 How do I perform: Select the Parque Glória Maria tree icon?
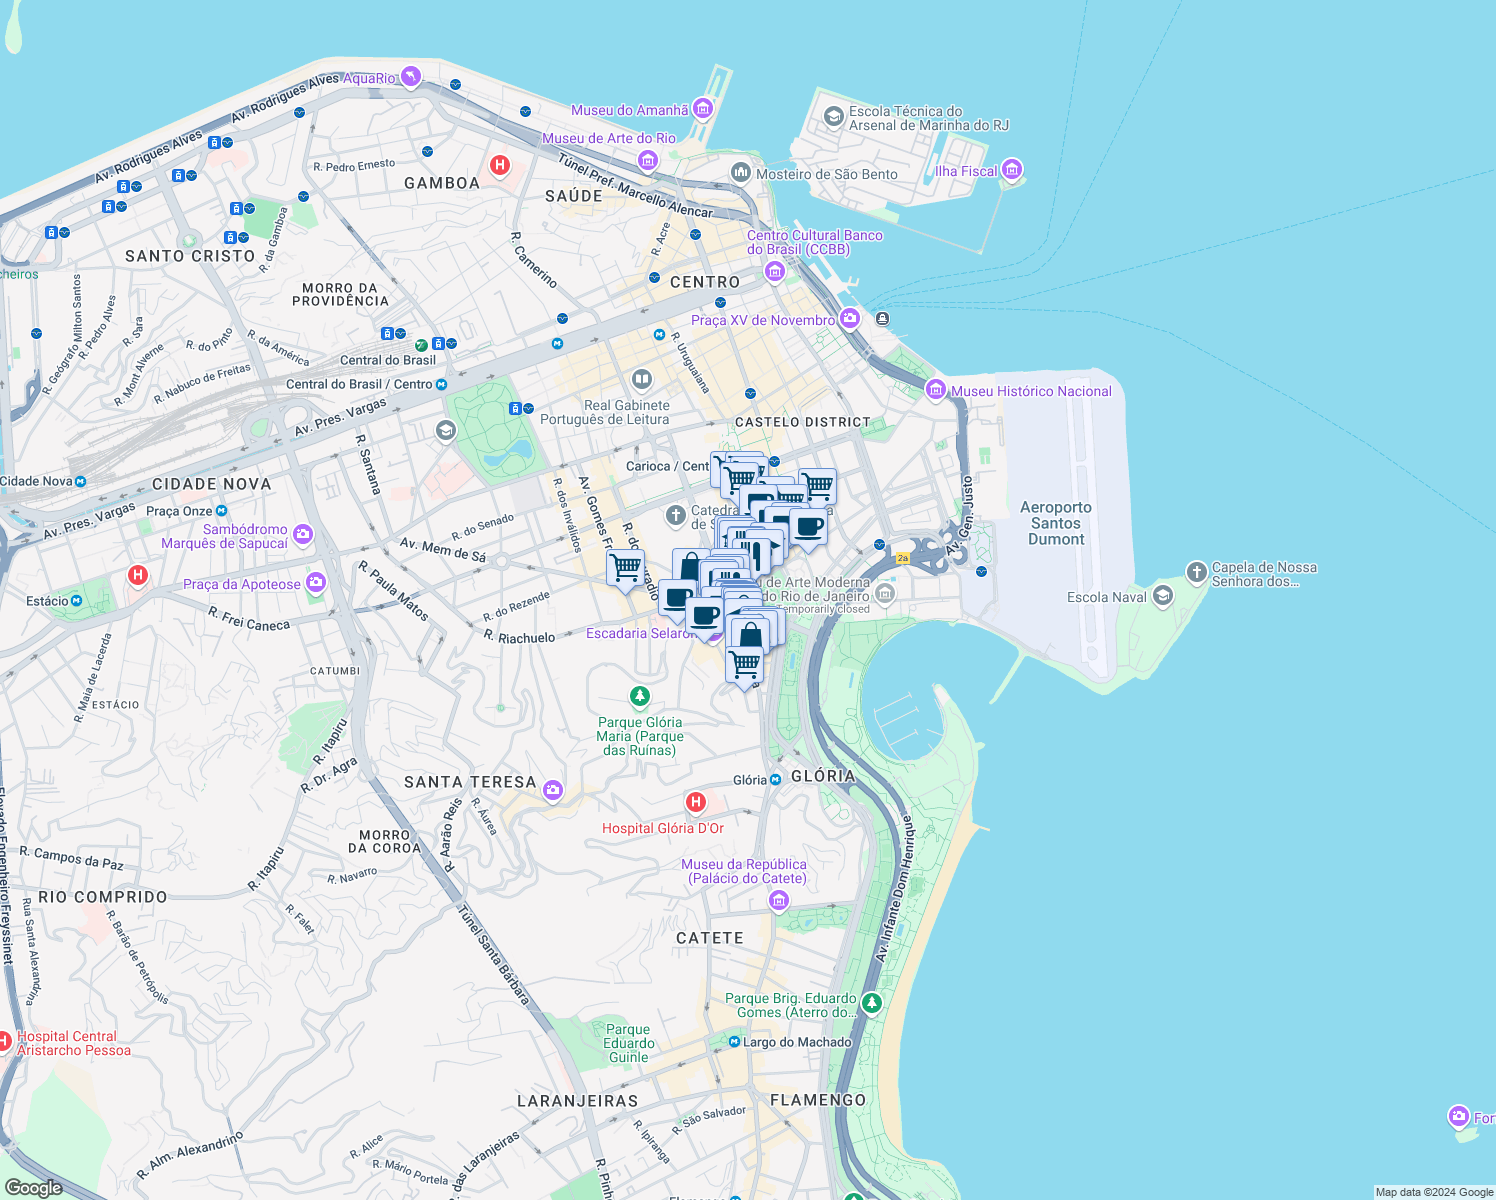[640, 695]
